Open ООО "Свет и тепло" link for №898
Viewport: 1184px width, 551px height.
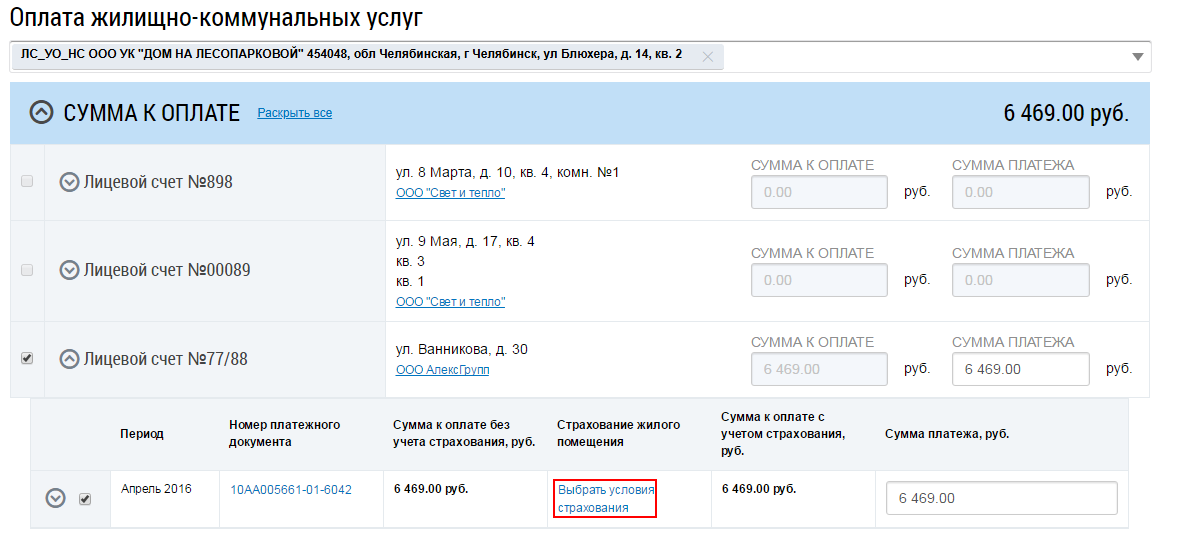pos(450,193)
